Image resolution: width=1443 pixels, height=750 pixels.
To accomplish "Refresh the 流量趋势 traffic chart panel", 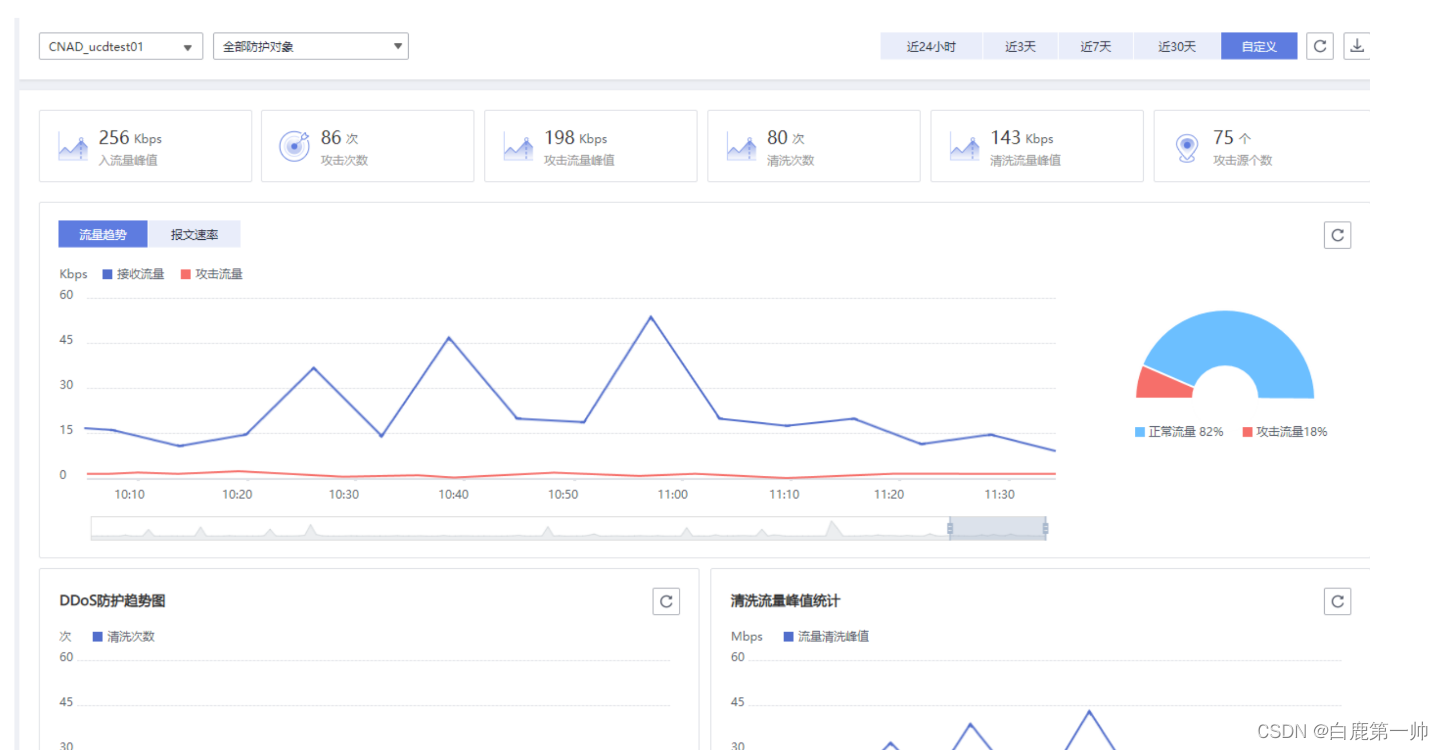I will (x=1337, y=235).
